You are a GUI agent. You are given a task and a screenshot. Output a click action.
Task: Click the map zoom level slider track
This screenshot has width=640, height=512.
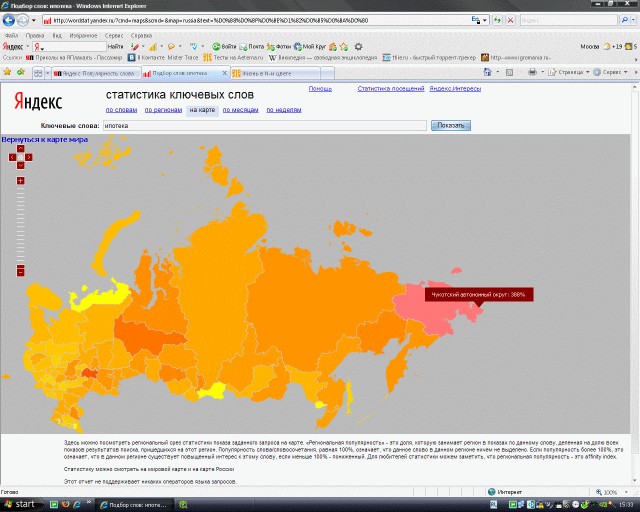[20, 225]
